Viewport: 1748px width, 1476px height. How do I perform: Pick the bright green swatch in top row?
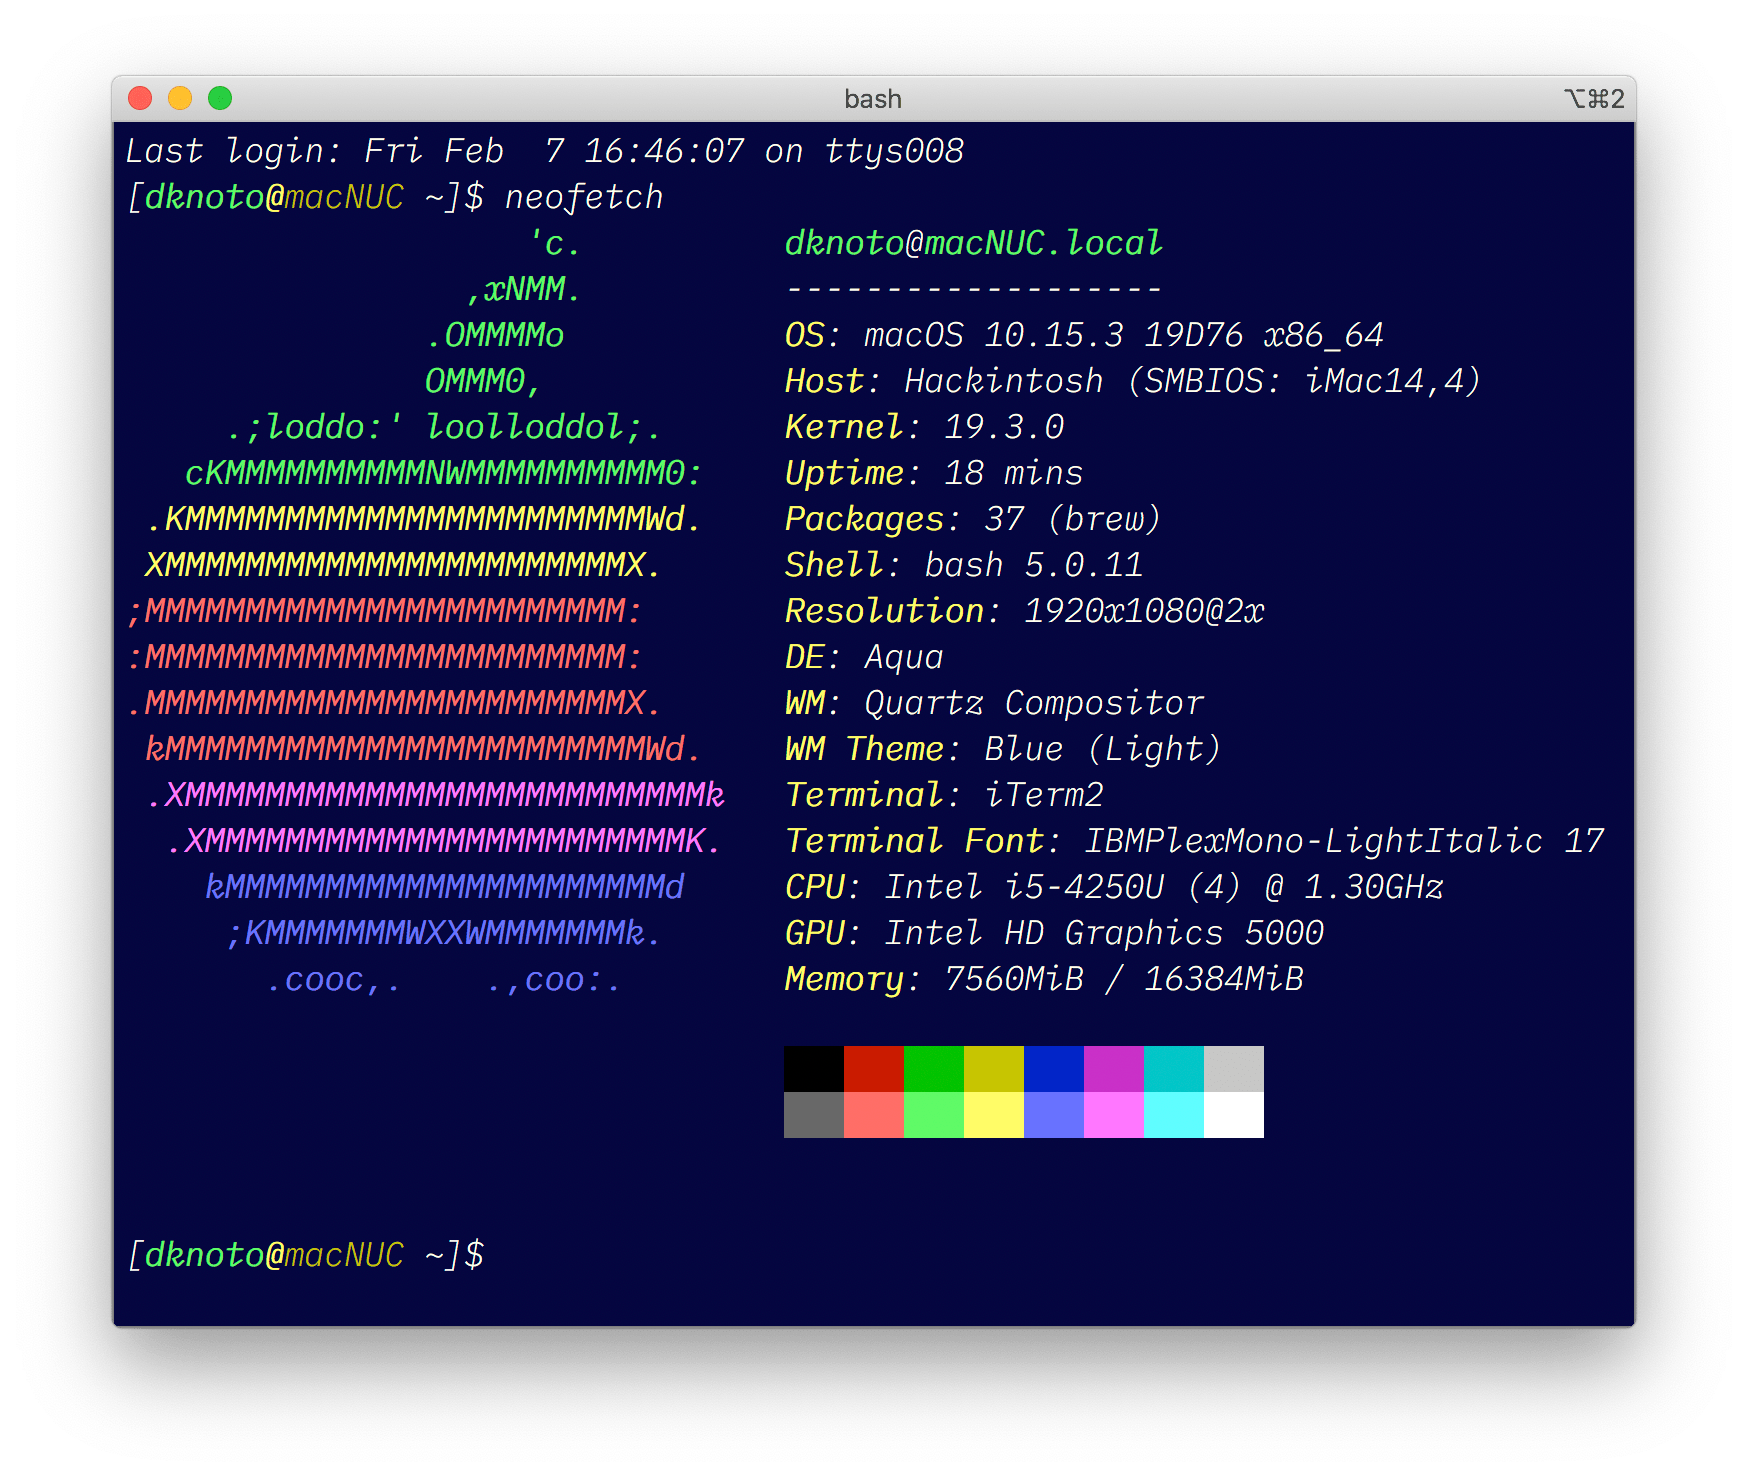click(933, 1068)
